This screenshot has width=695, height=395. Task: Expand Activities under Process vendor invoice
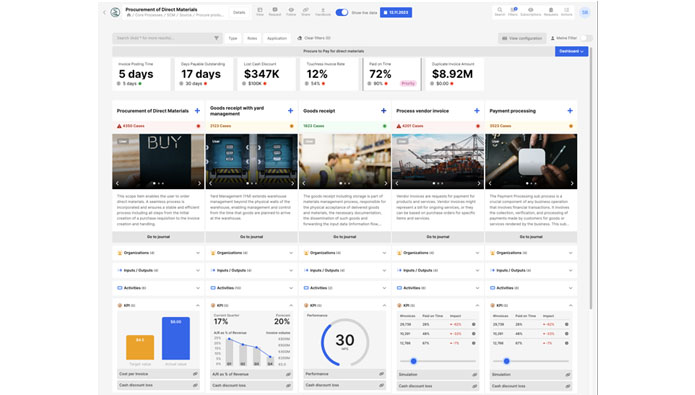point(437,288)
